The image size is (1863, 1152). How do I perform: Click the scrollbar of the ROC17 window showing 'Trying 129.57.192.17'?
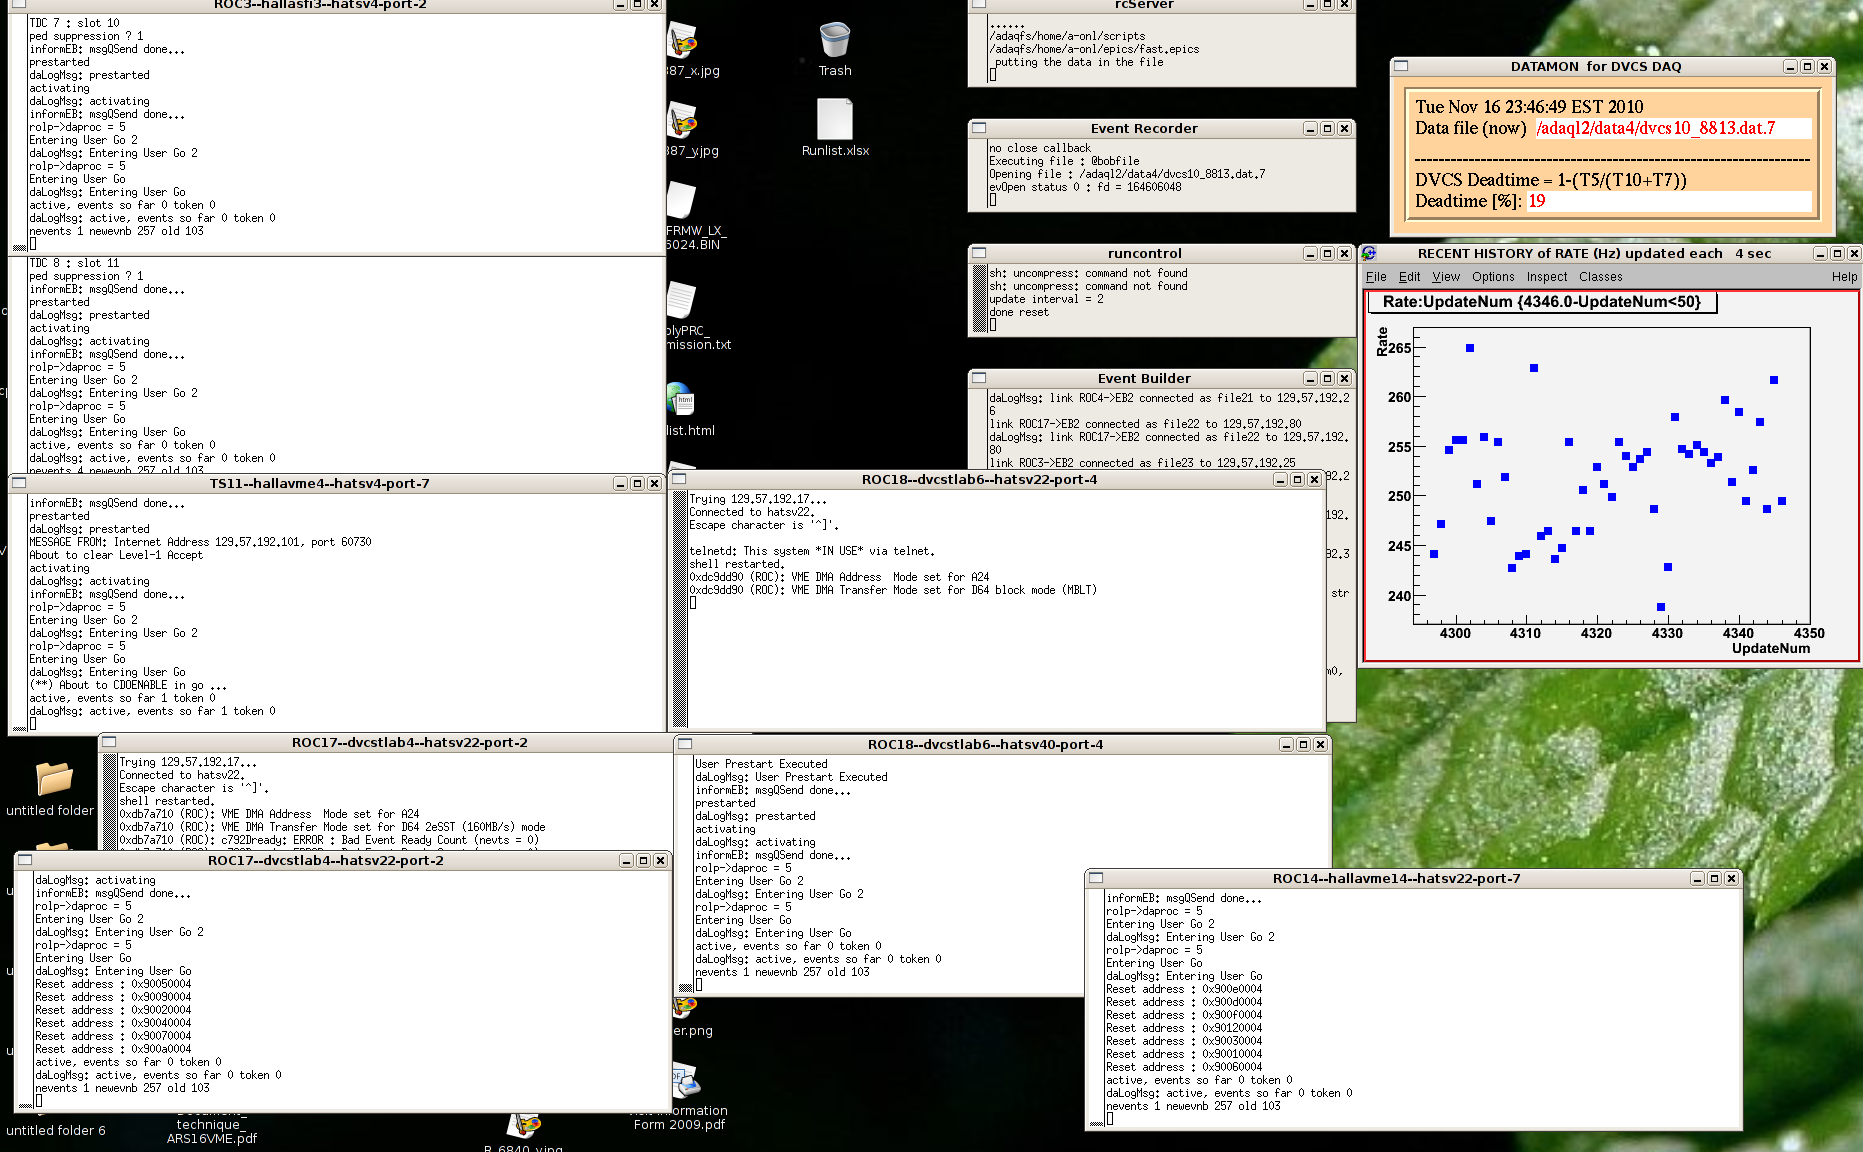pos(109,801)
